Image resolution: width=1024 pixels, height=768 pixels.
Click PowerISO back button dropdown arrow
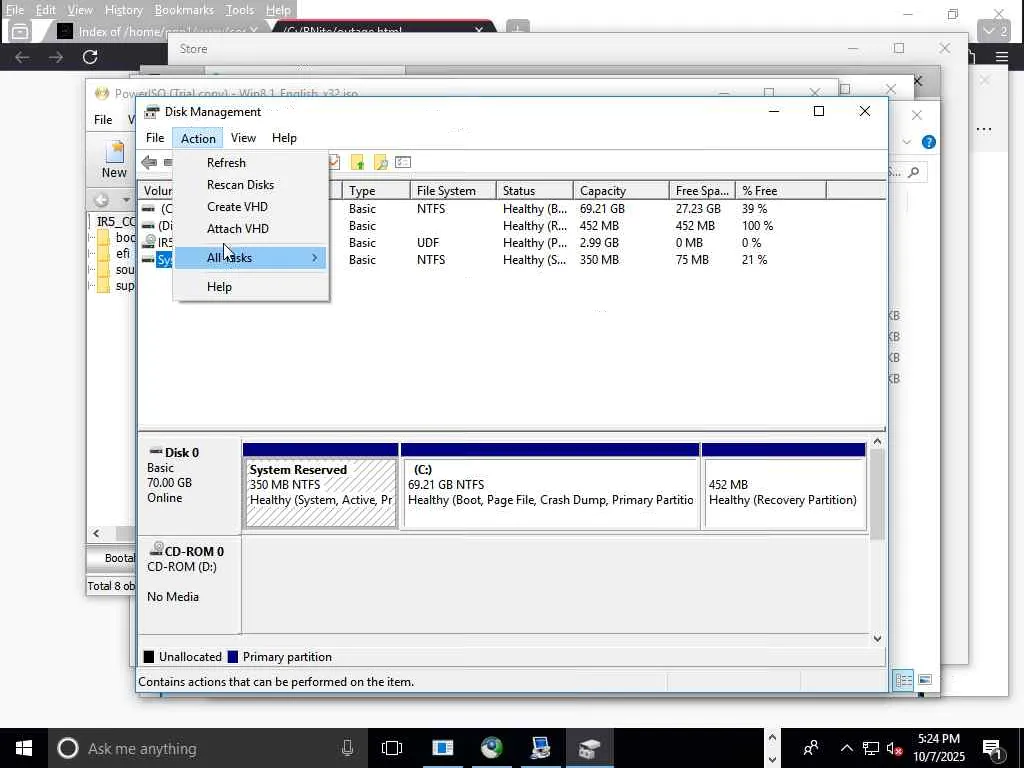point(125,200)
